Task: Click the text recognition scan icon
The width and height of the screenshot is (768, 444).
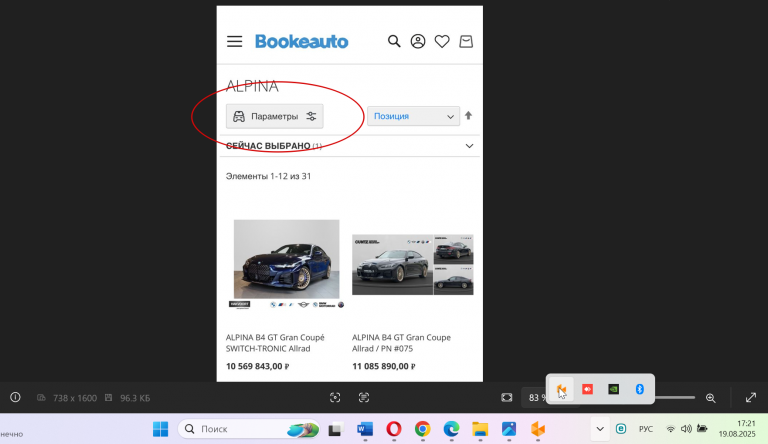Action: (363, 397)
